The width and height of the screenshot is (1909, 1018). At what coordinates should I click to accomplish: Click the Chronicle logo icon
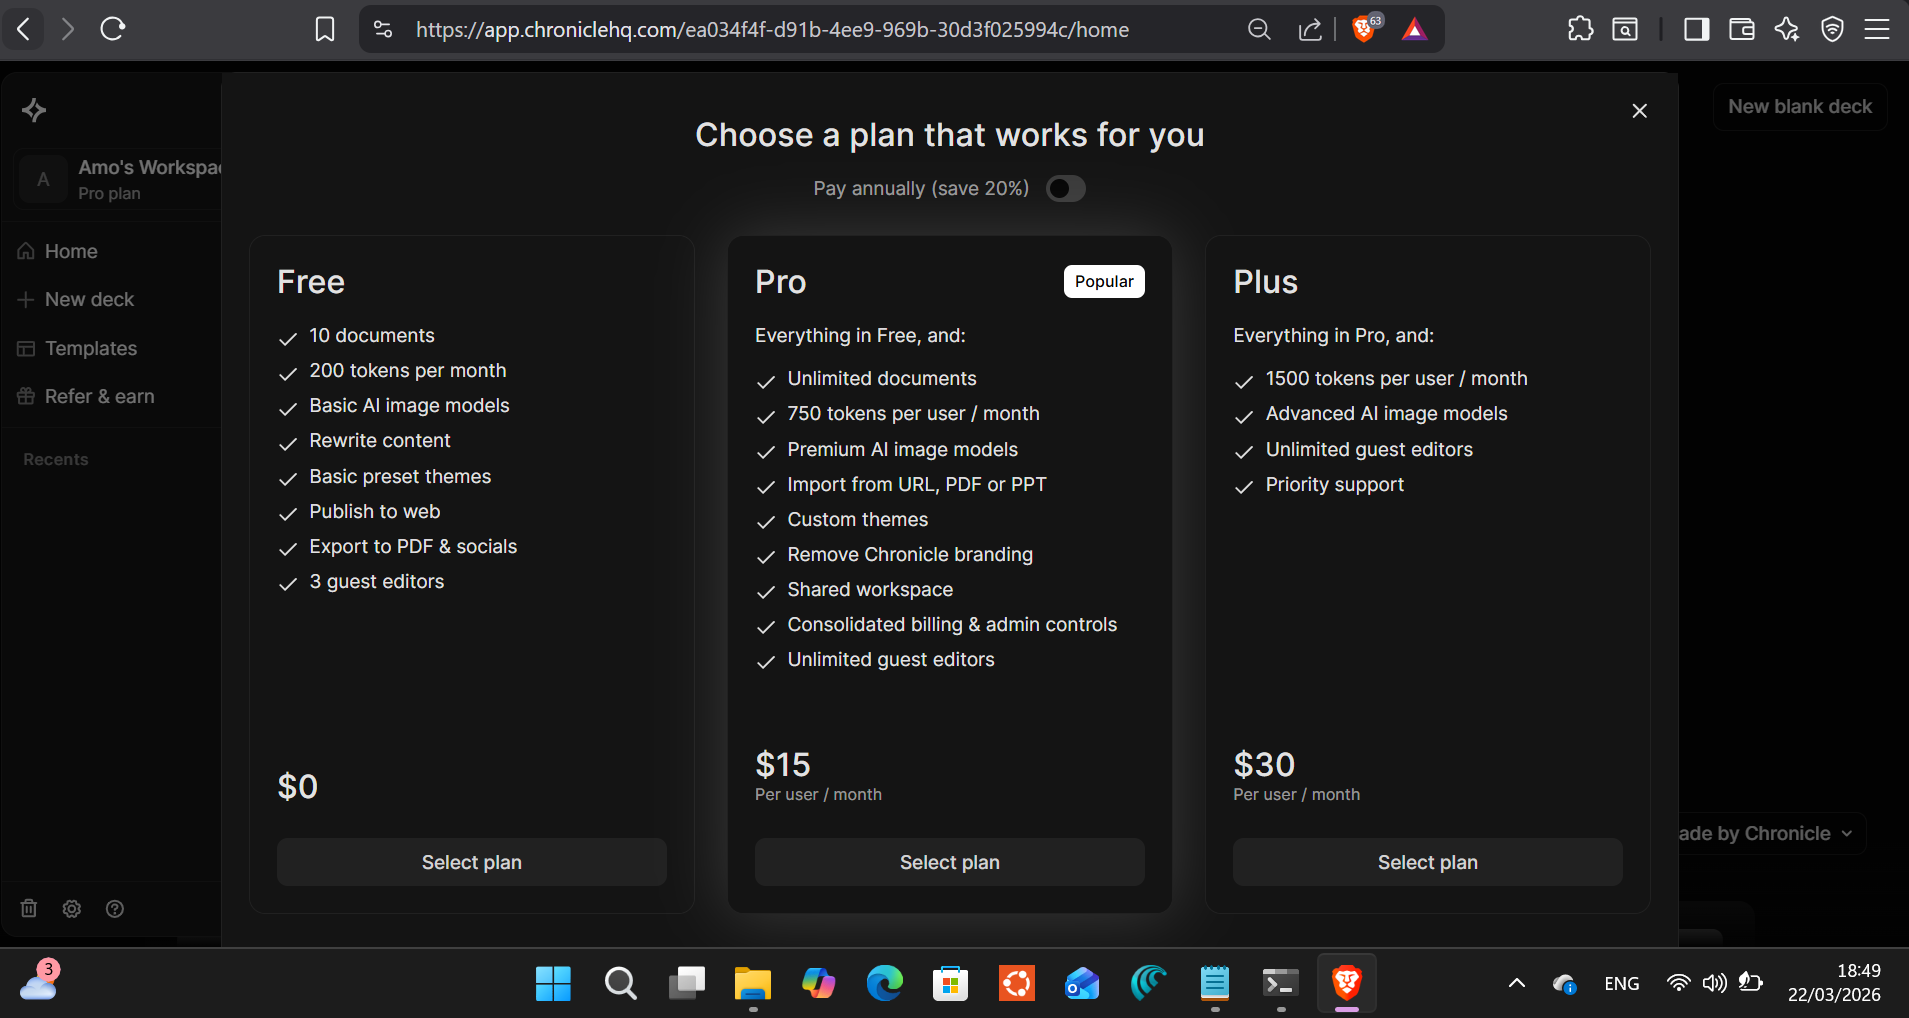point(34,110)
